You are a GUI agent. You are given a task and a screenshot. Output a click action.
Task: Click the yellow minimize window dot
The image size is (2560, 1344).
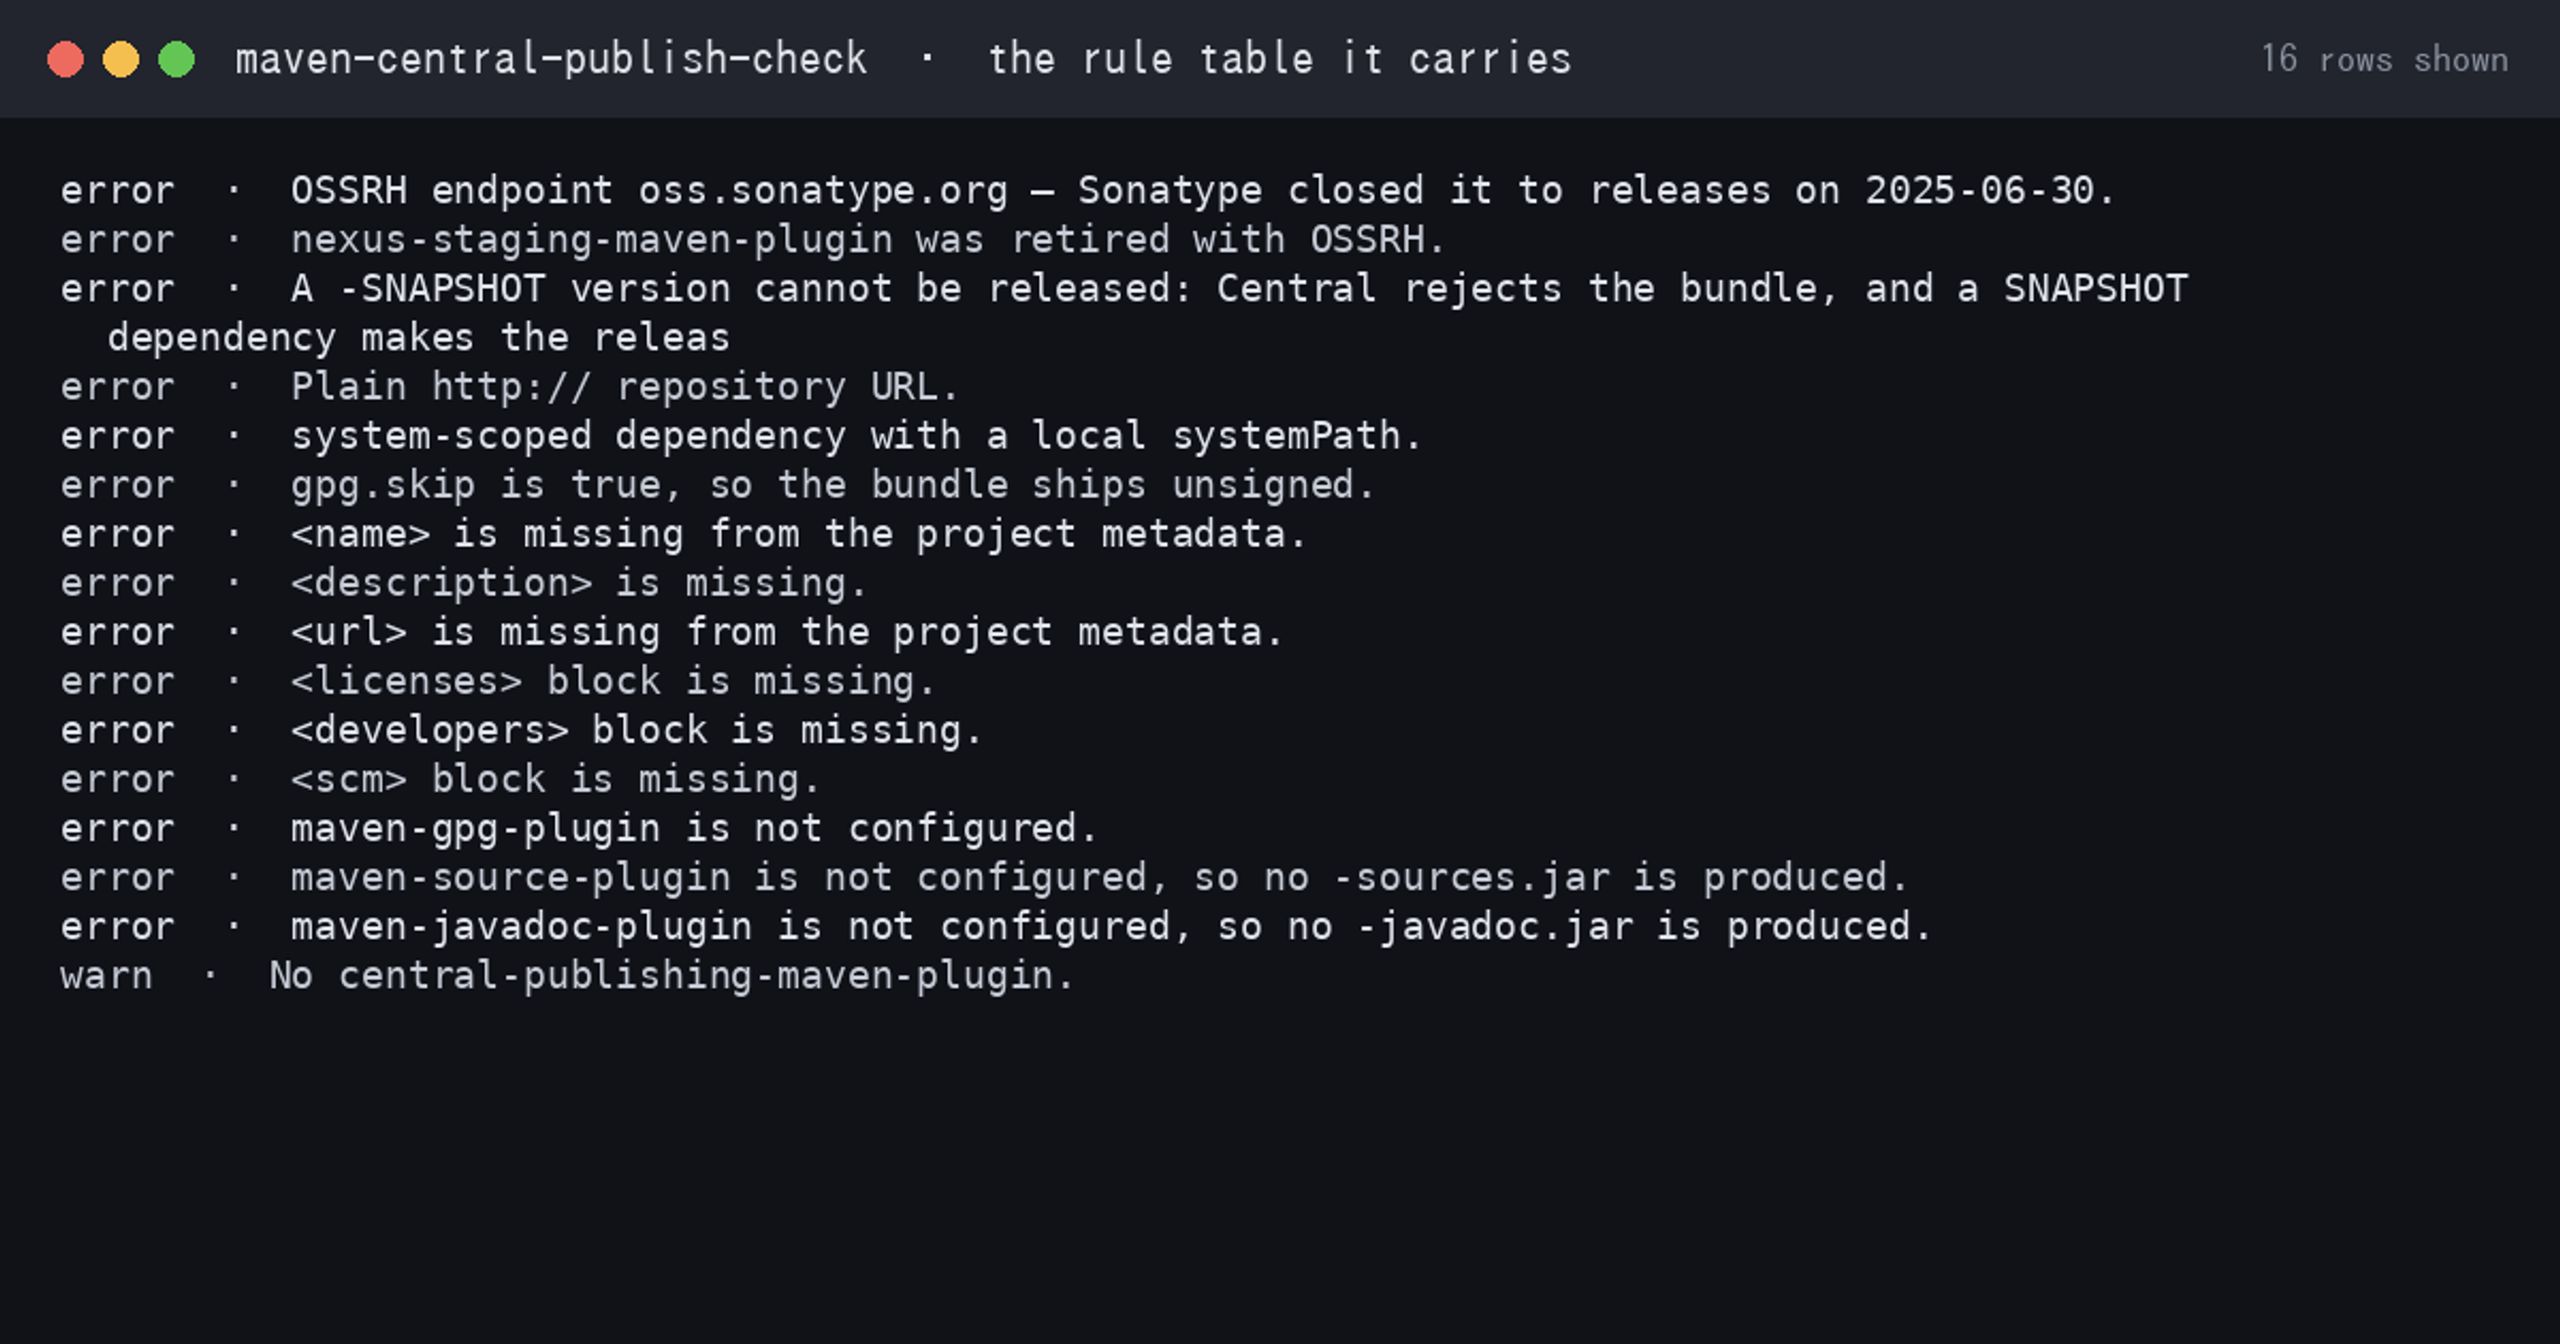point(121,59)
